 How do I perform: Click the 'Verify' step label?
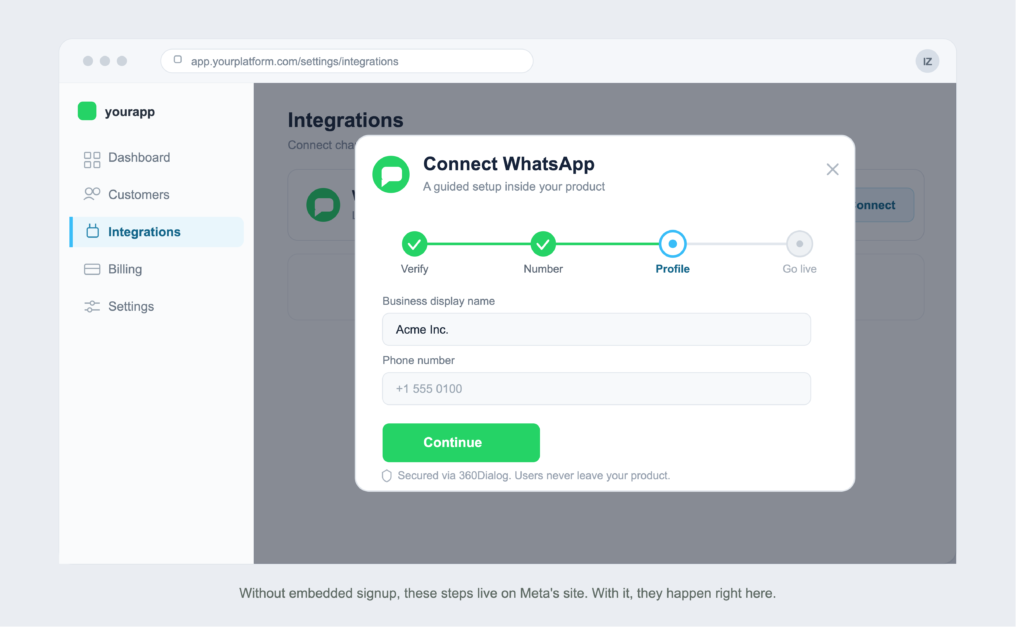coord(417,271)
